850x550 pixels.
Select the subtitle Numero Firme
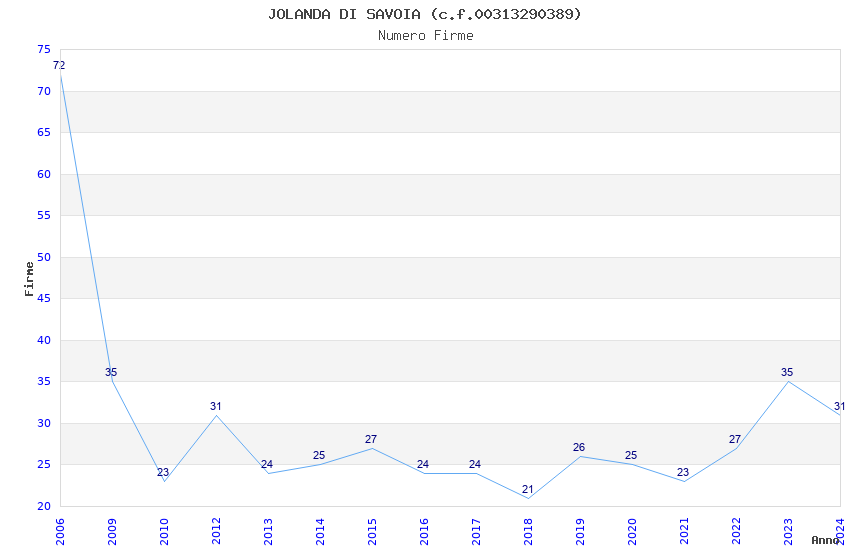[x=426, y=36]
